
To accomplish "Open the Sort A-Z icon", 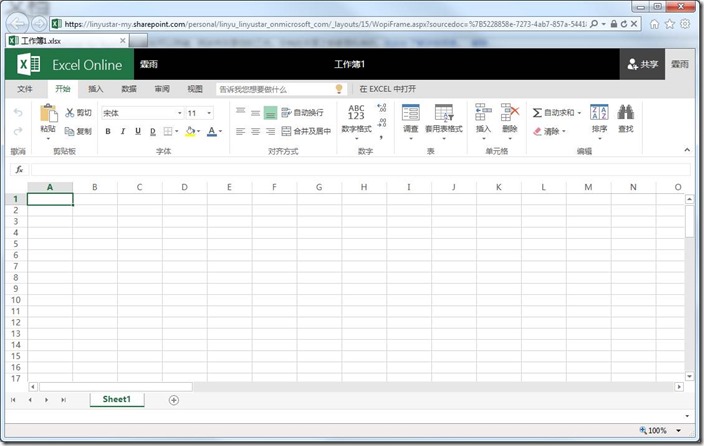I will click(599, 112).
